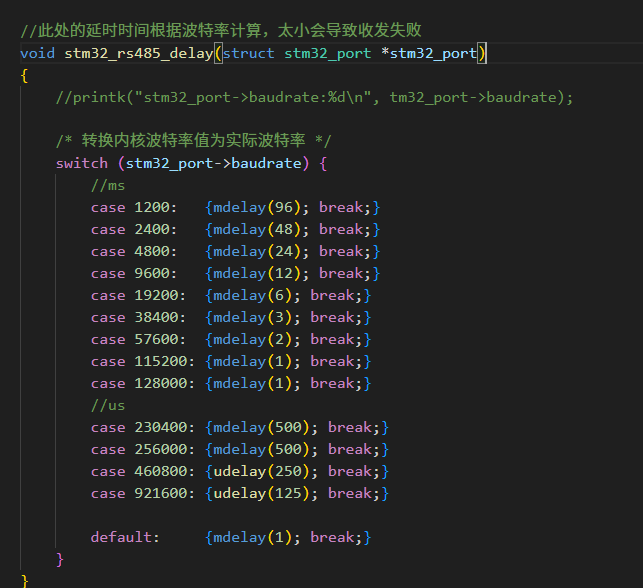643x588 pixels.
Task: Click the function name stm32_rs485_delay
Action: (139, 54)
